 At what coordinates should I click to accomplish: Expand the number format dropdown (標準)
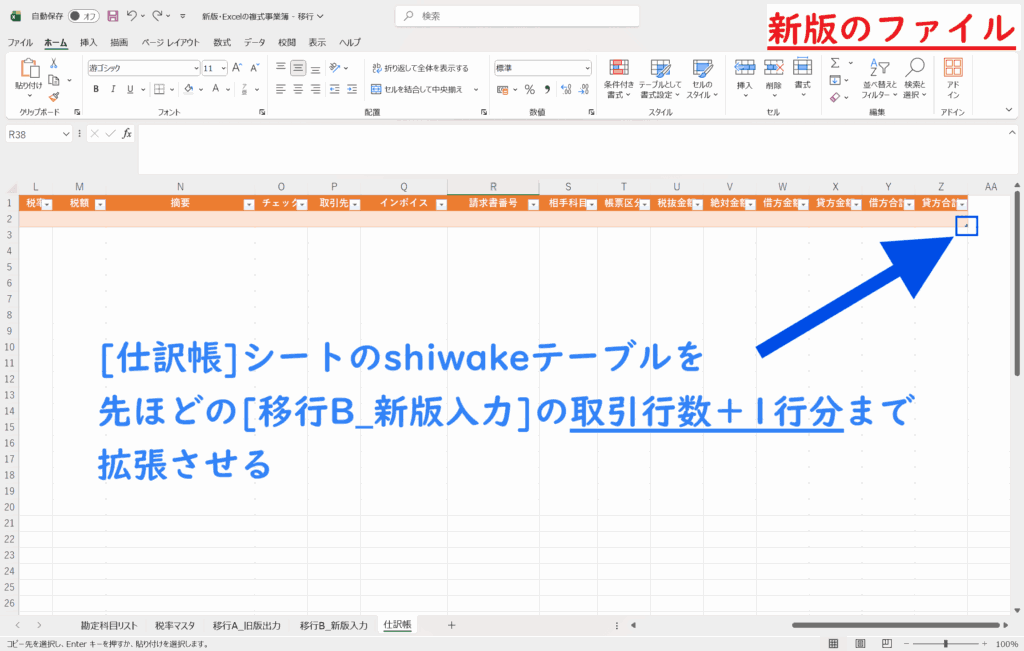(586, 68)
